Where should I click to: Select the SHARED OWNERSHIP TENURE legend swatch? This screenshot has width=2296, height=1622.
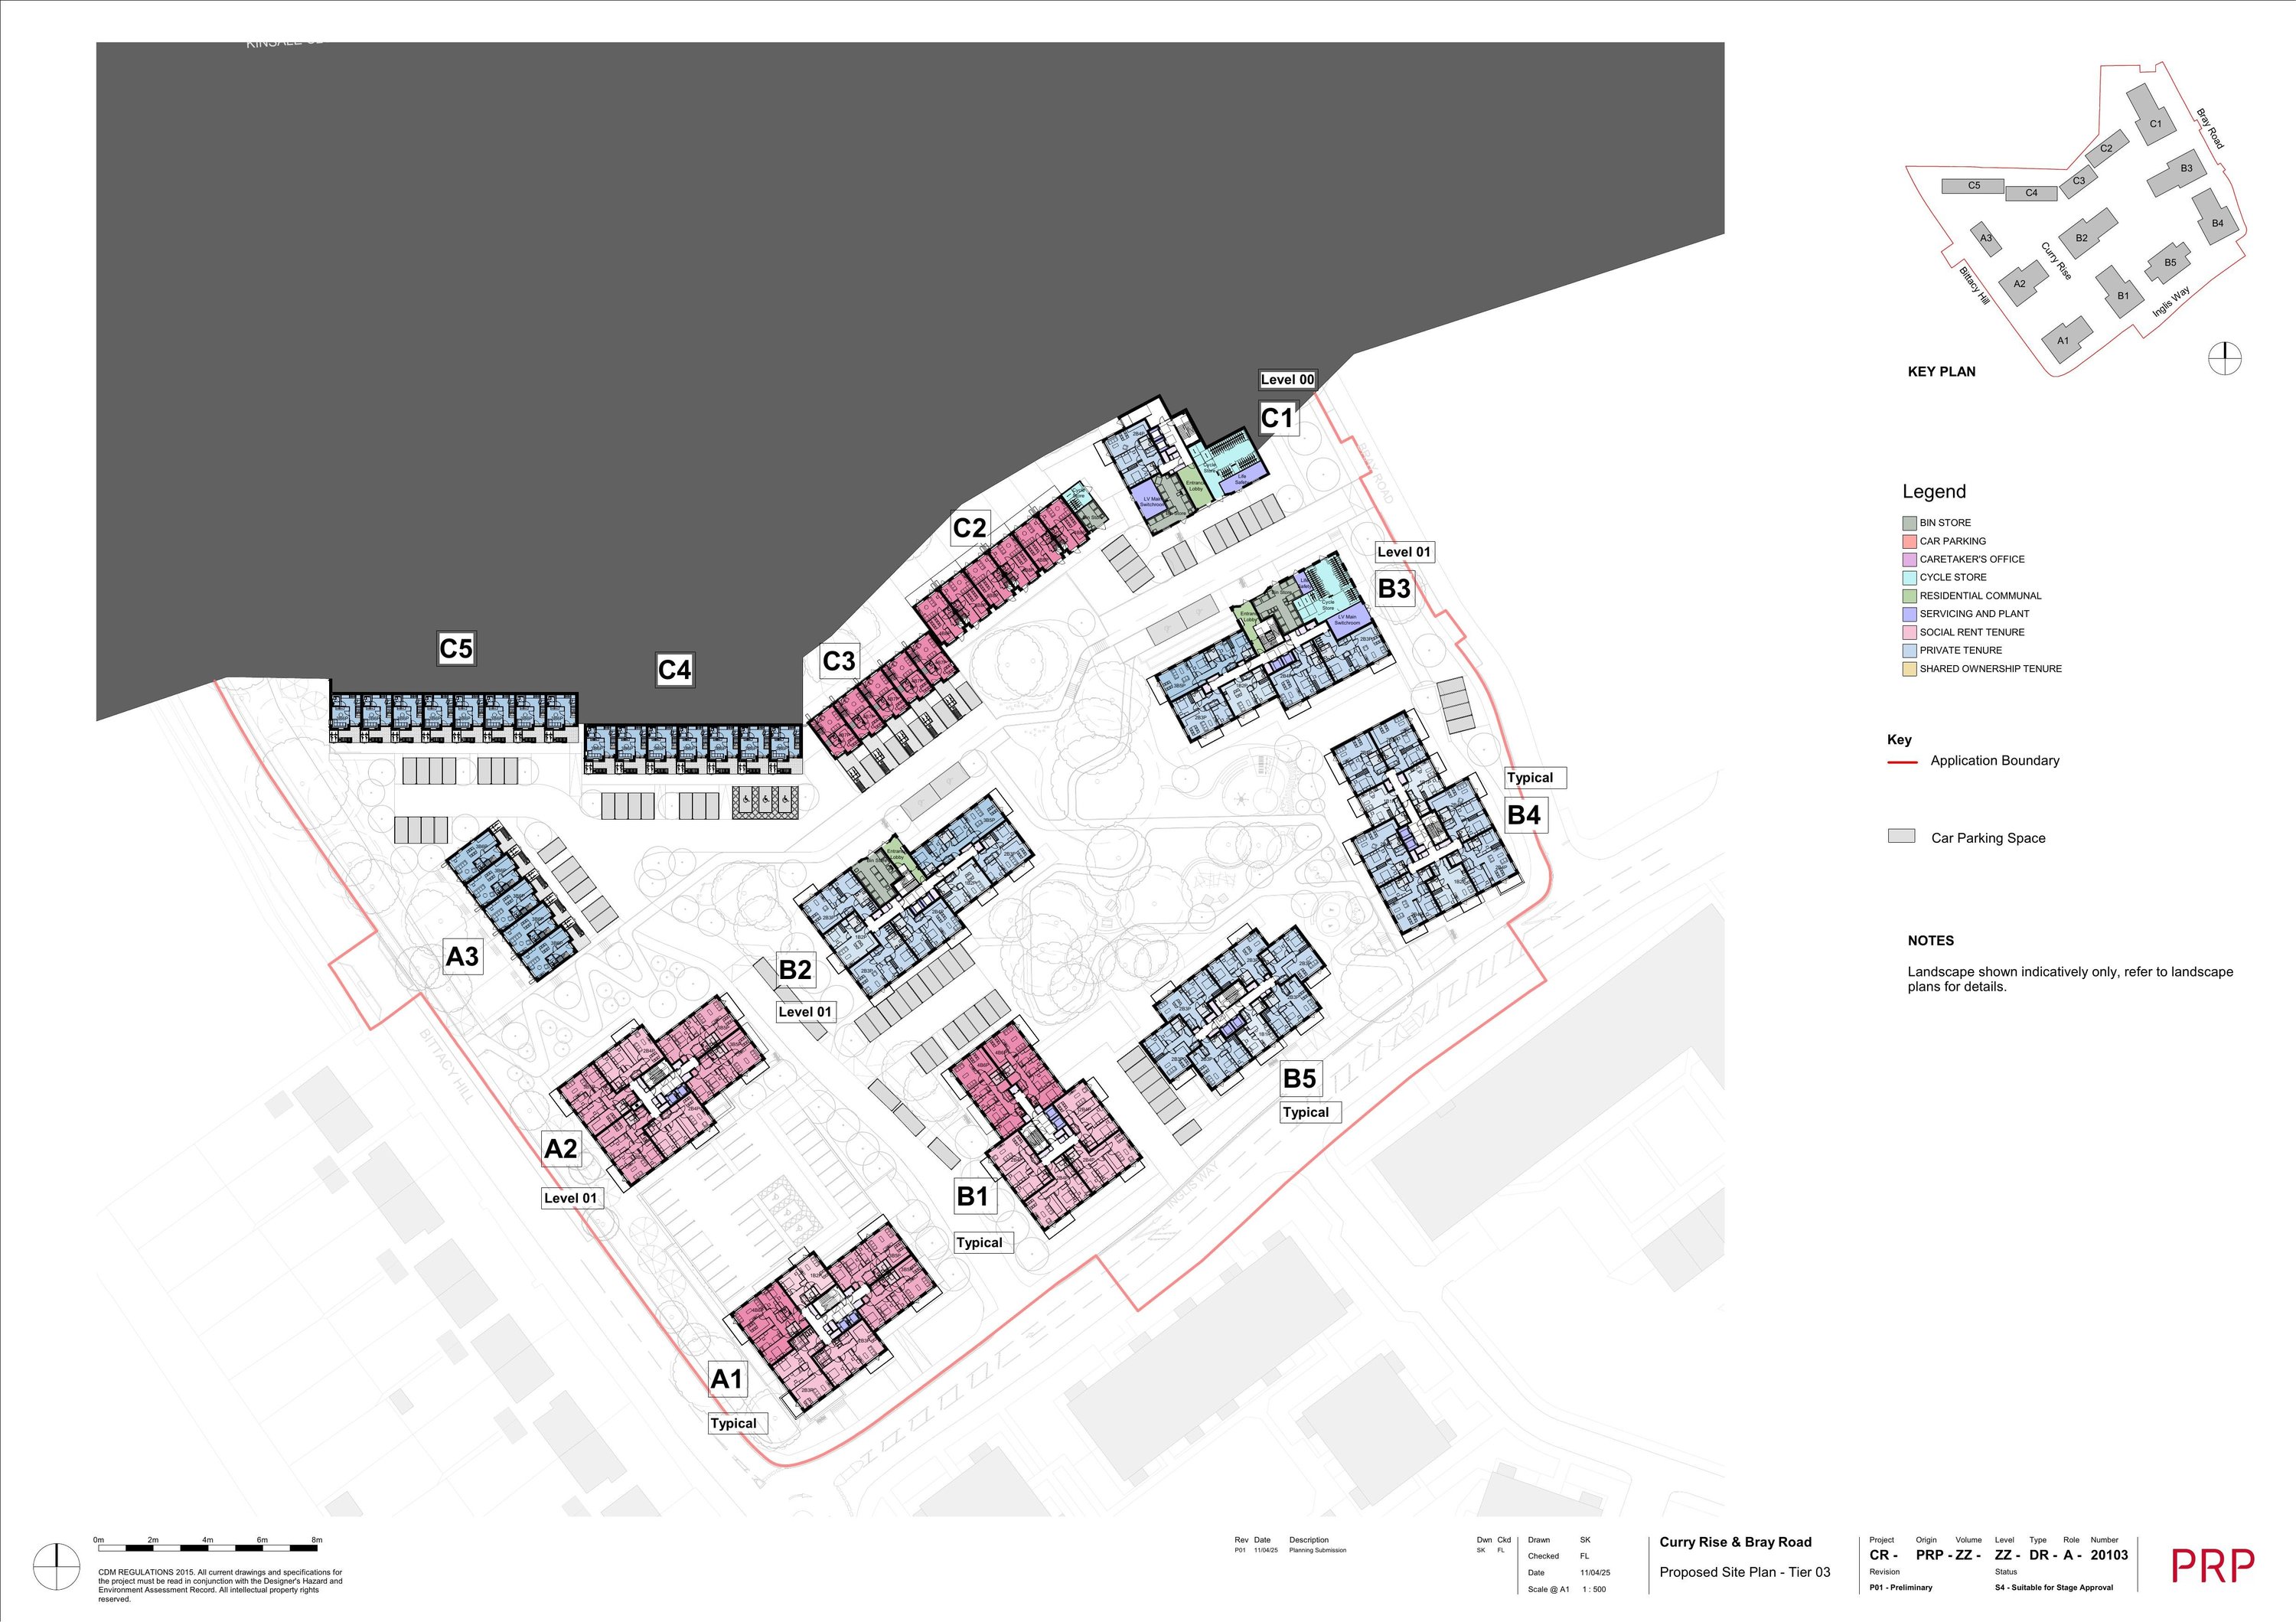coord(1909,669)
